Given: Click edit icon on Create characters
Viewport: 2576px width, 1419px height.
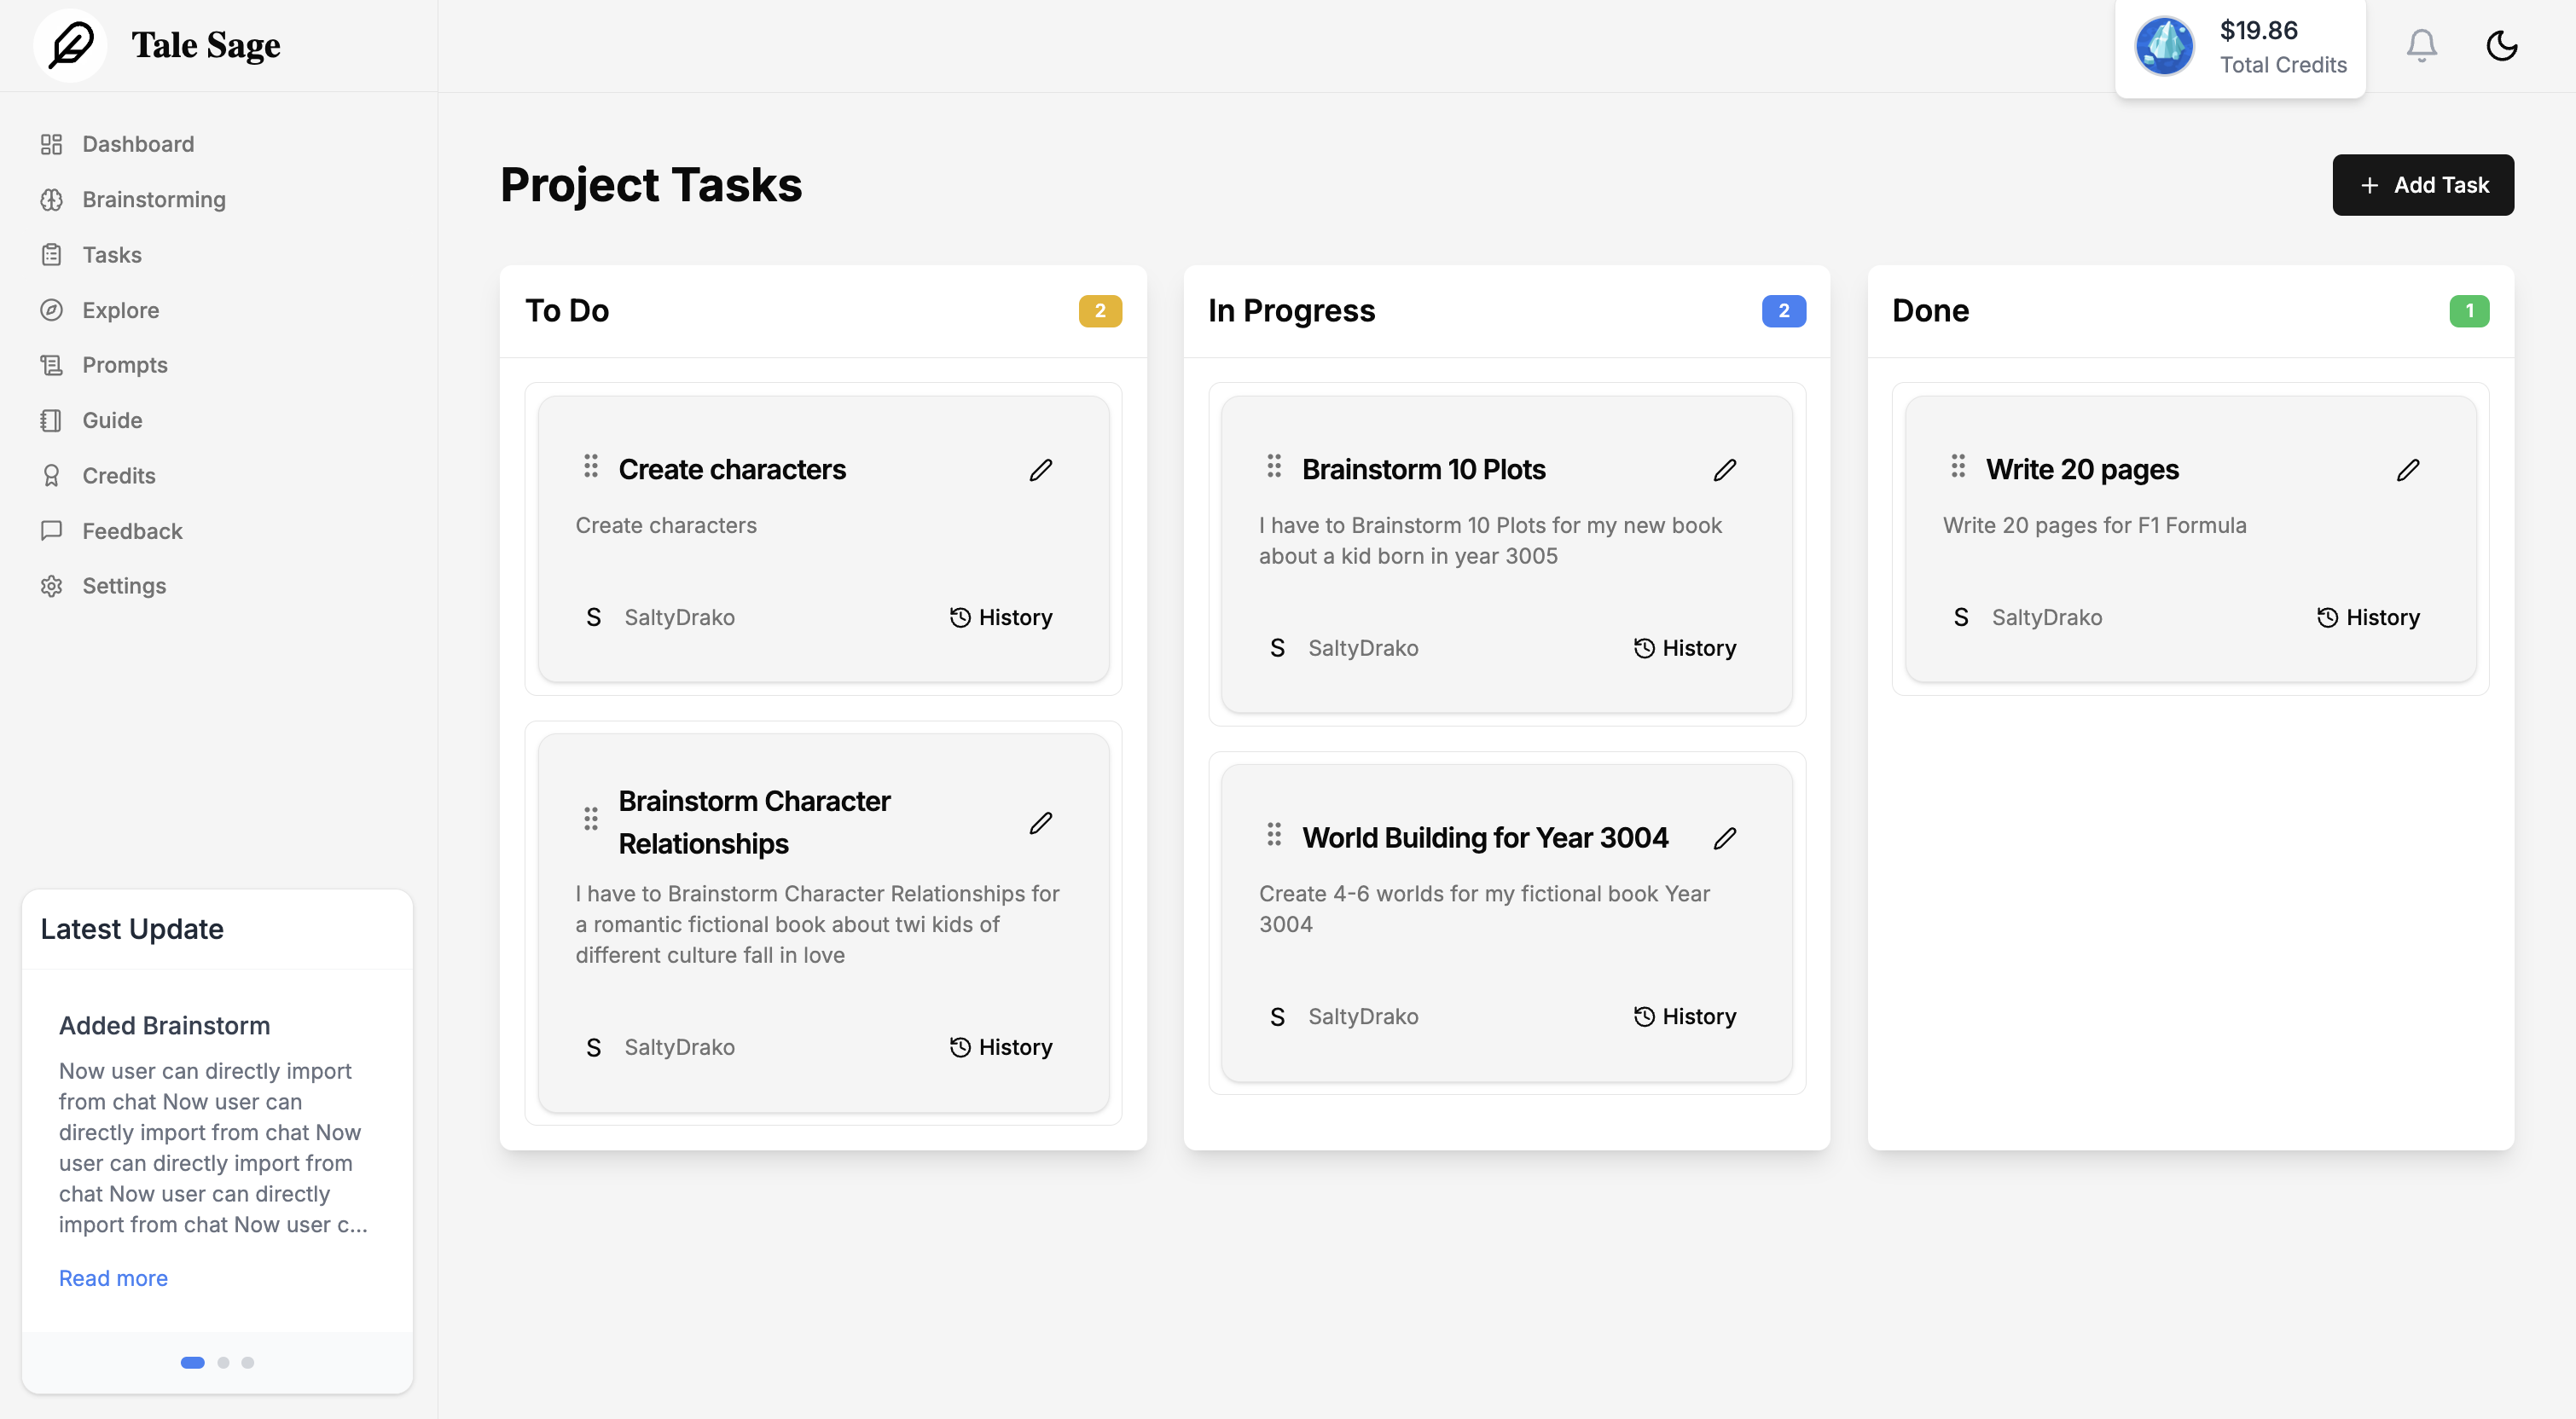Looking at the screenshot, I should (1041, 468).
